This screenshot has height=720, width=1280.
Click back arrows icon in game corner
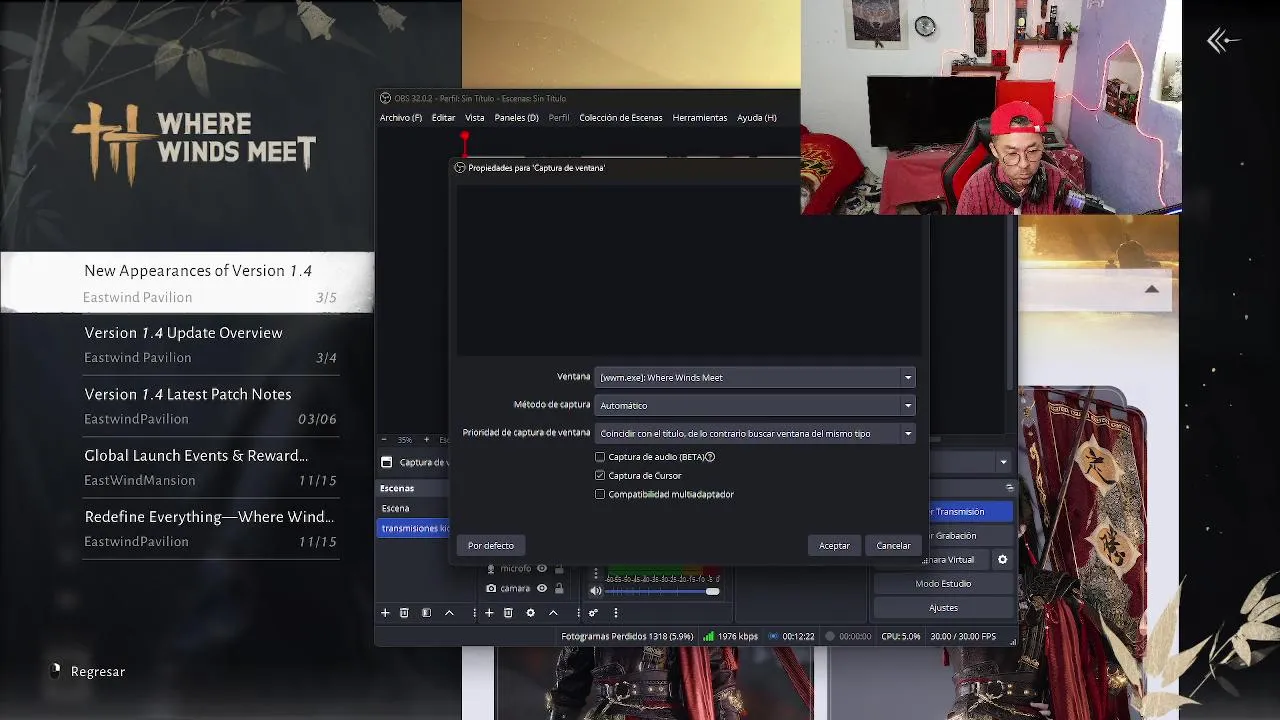[1222, 41]
